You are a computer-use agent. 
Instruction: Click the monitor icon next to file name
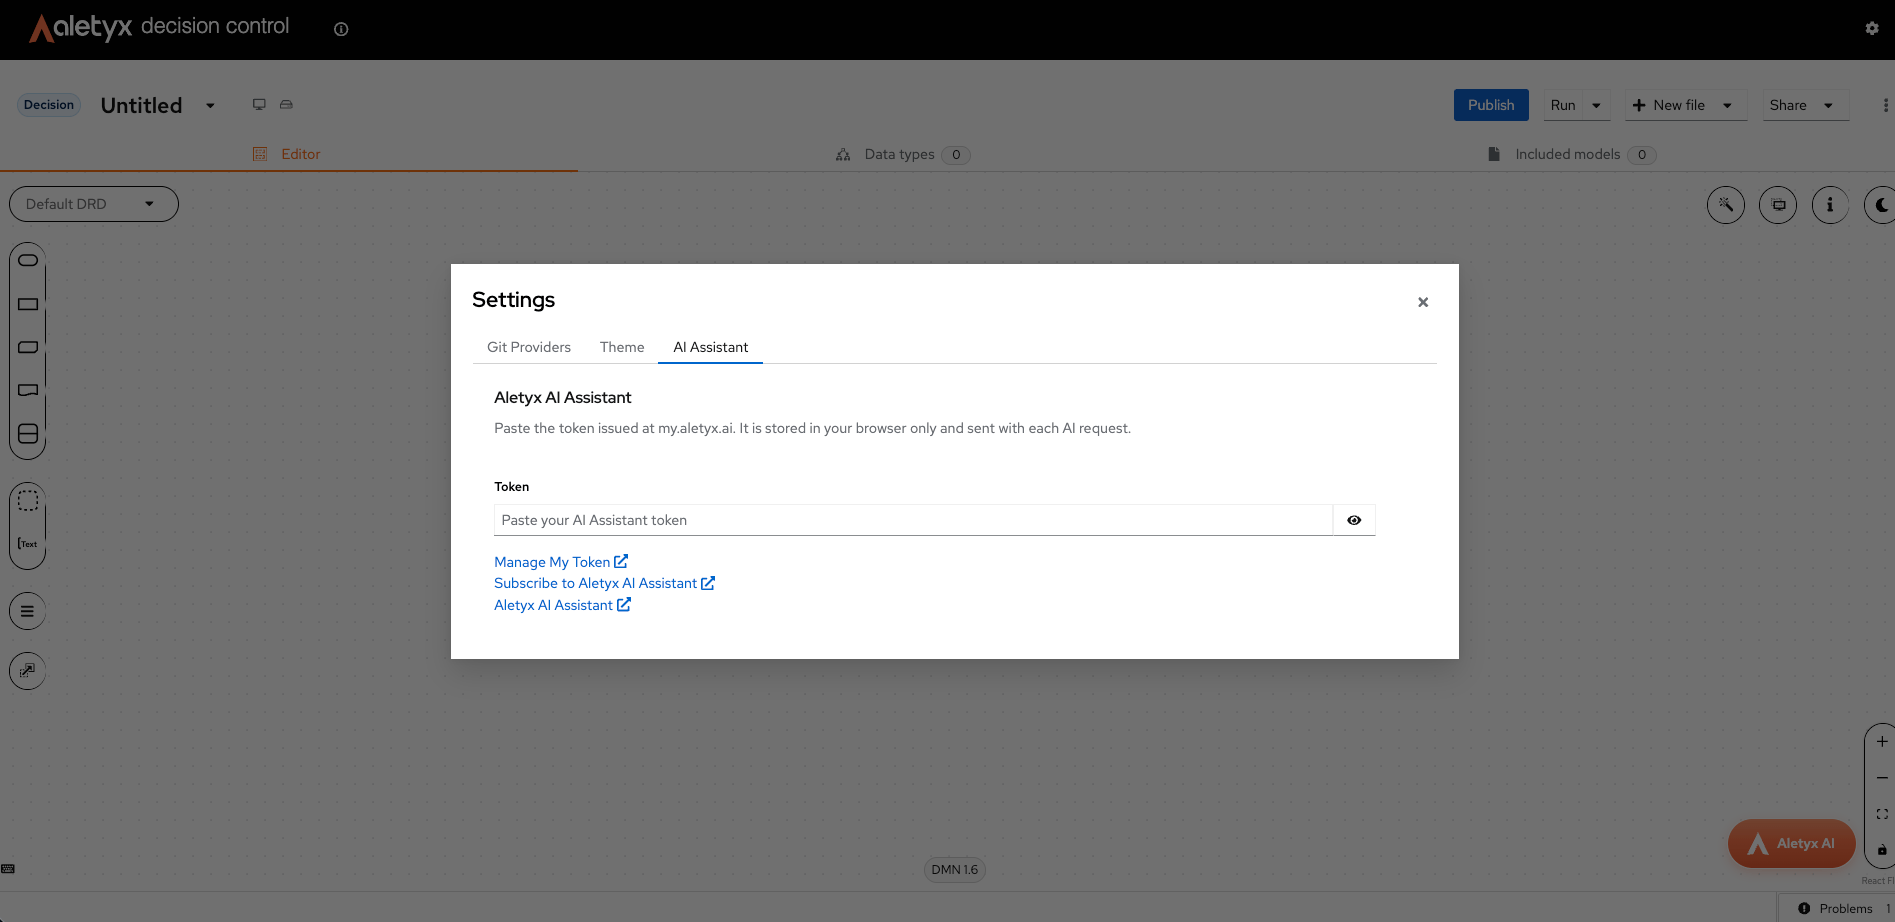[259, 104]
